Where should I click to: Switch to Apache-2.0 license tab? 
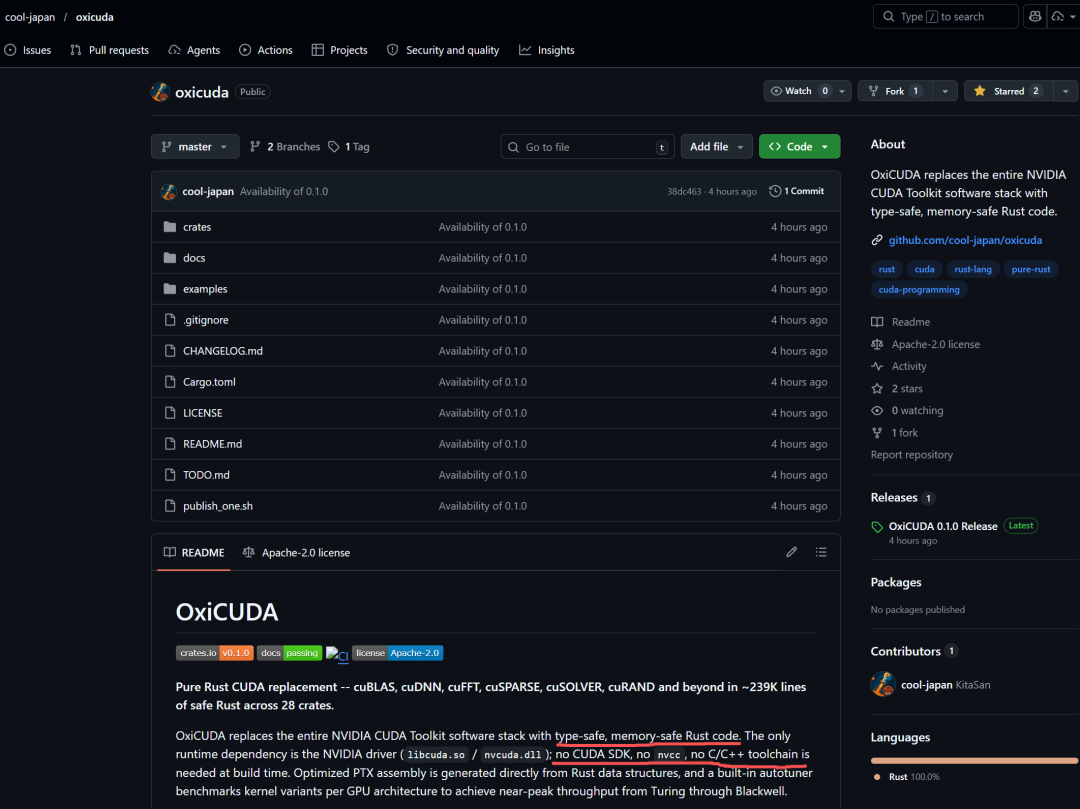[x=297, y=552]
